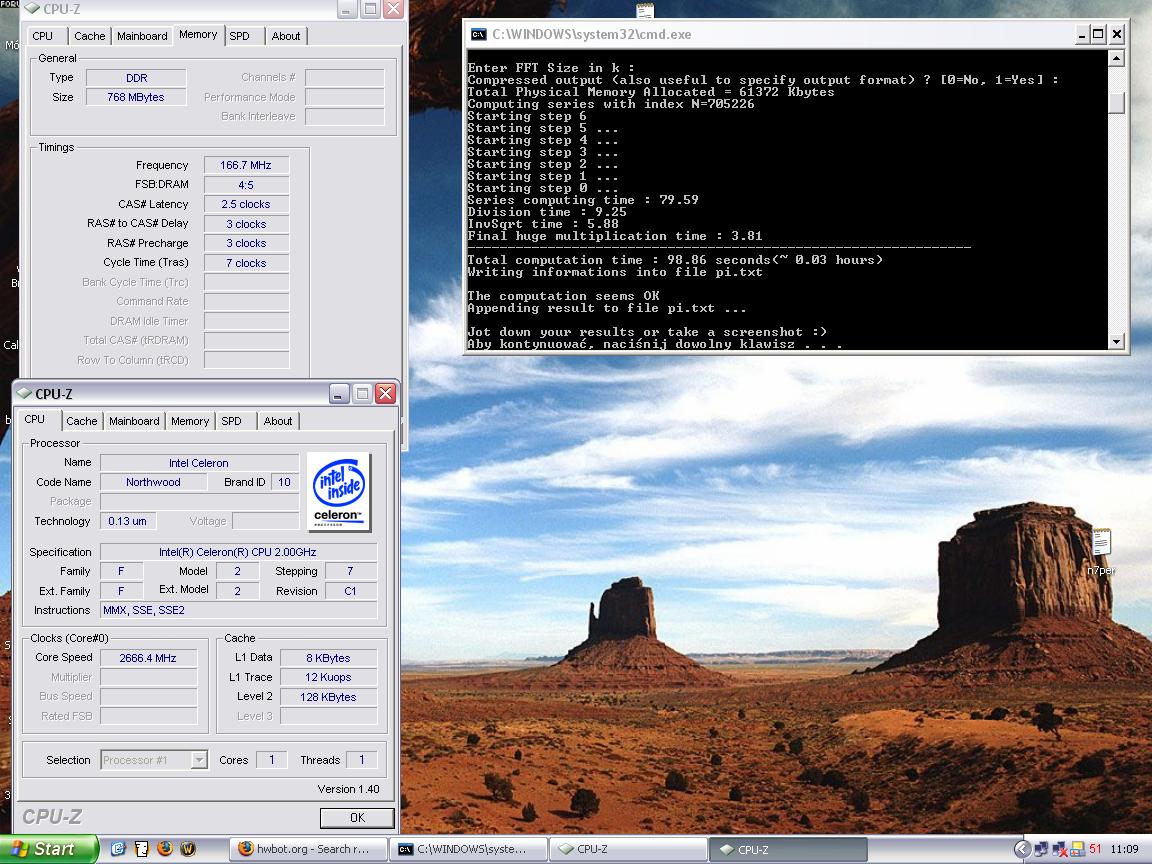Viewport: 1152px width, 864px height.
Task: Click the front CPU-Z title bar icon
Action: pyautogui.click(x=24, y=394)
